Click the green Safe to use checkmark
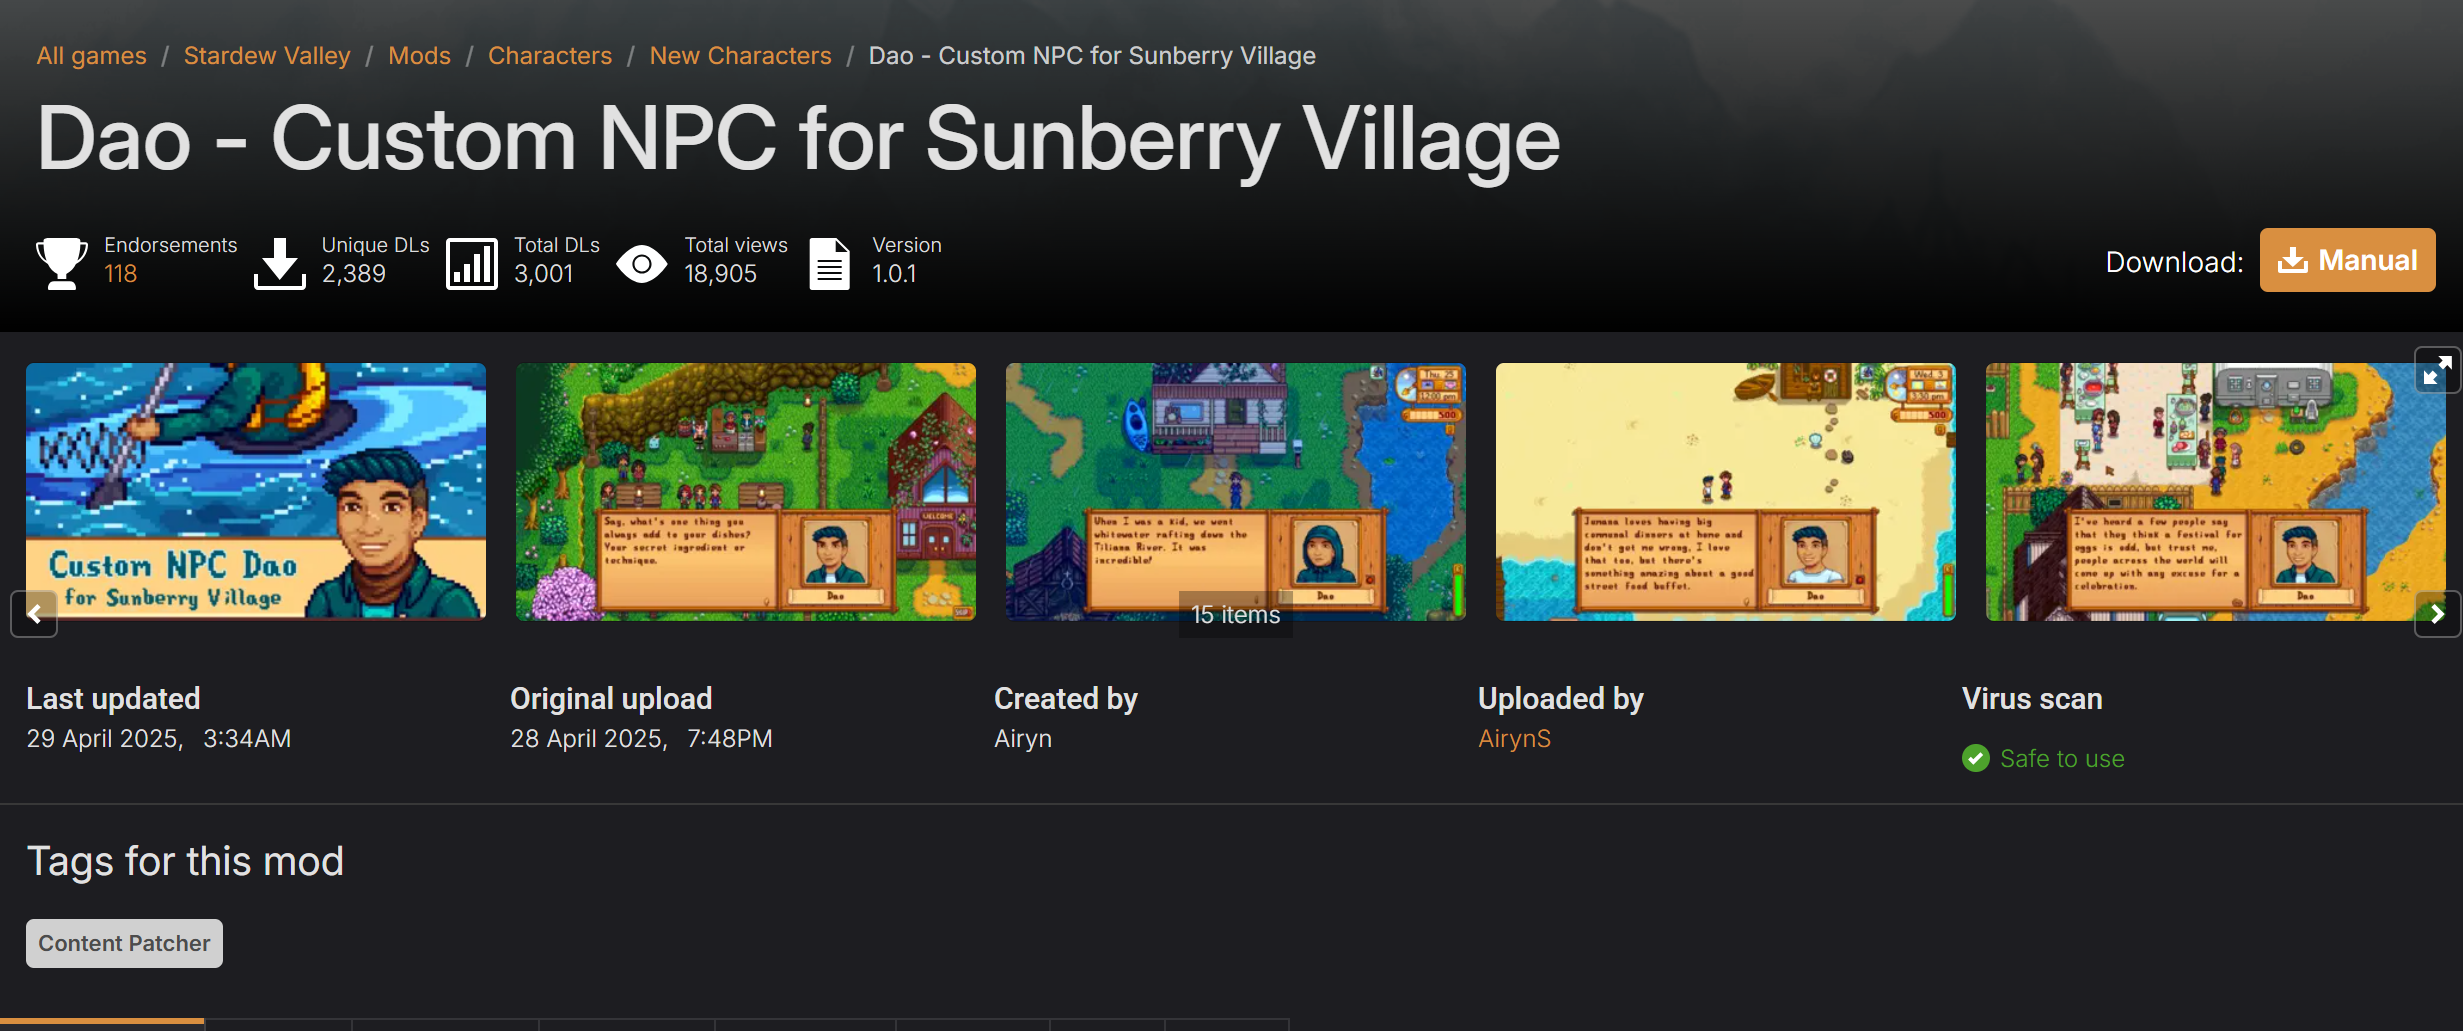This screenshot has width=2463, height=1031. click(1976, 759)
